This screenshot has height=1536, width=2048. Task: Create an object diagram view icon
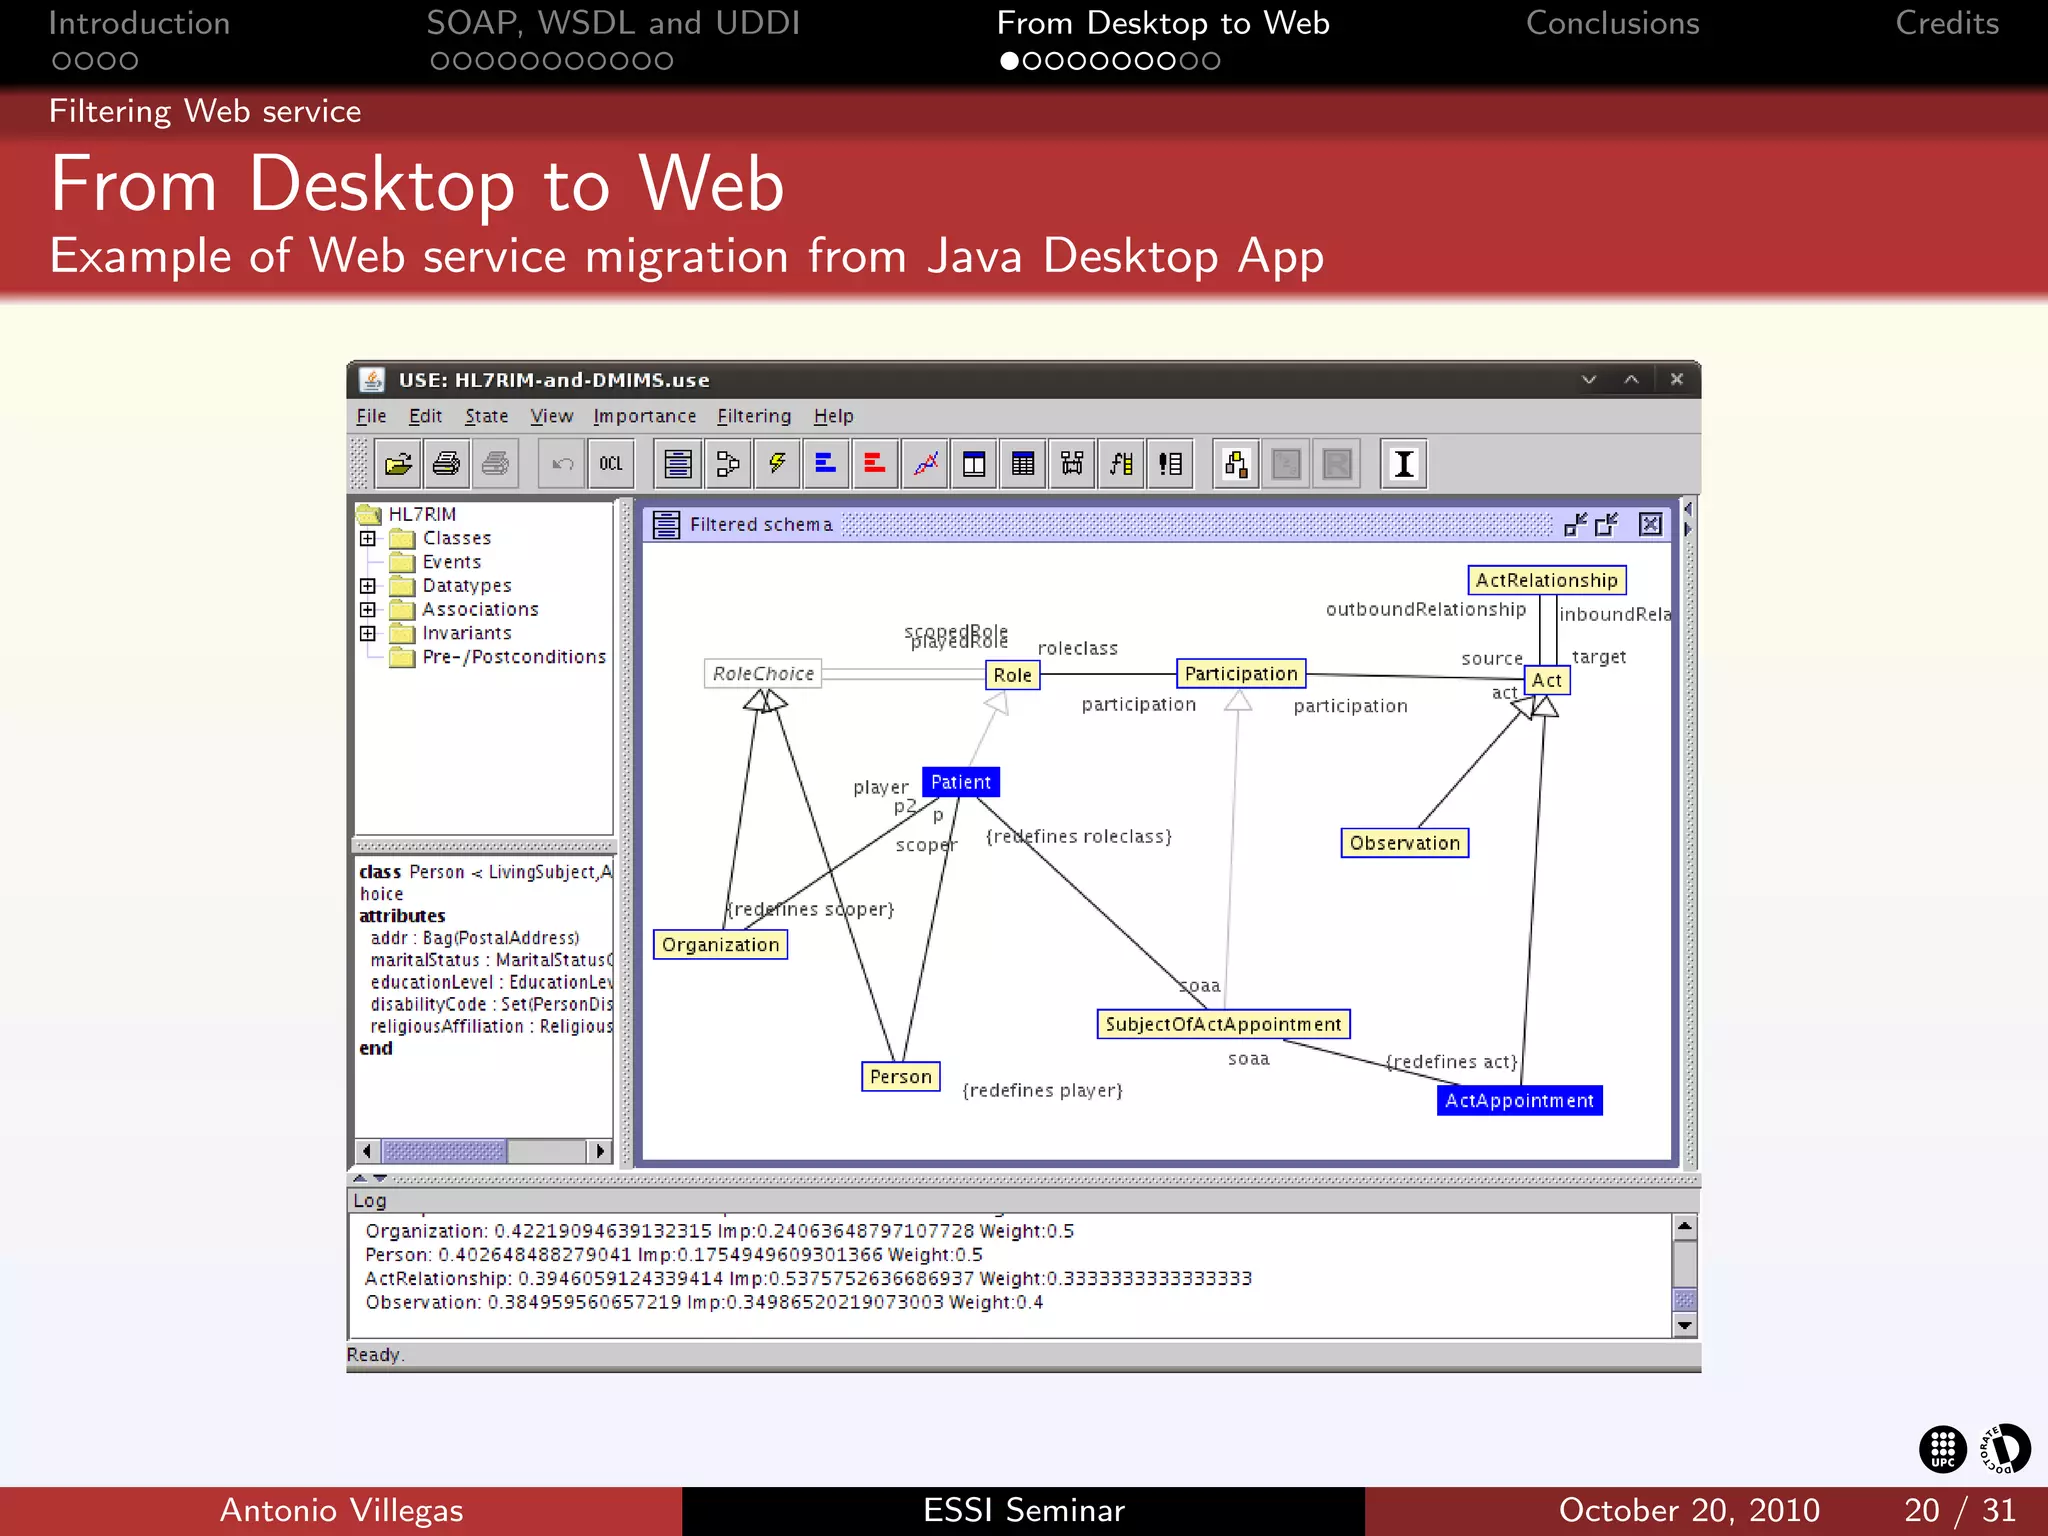pos(727,464)
